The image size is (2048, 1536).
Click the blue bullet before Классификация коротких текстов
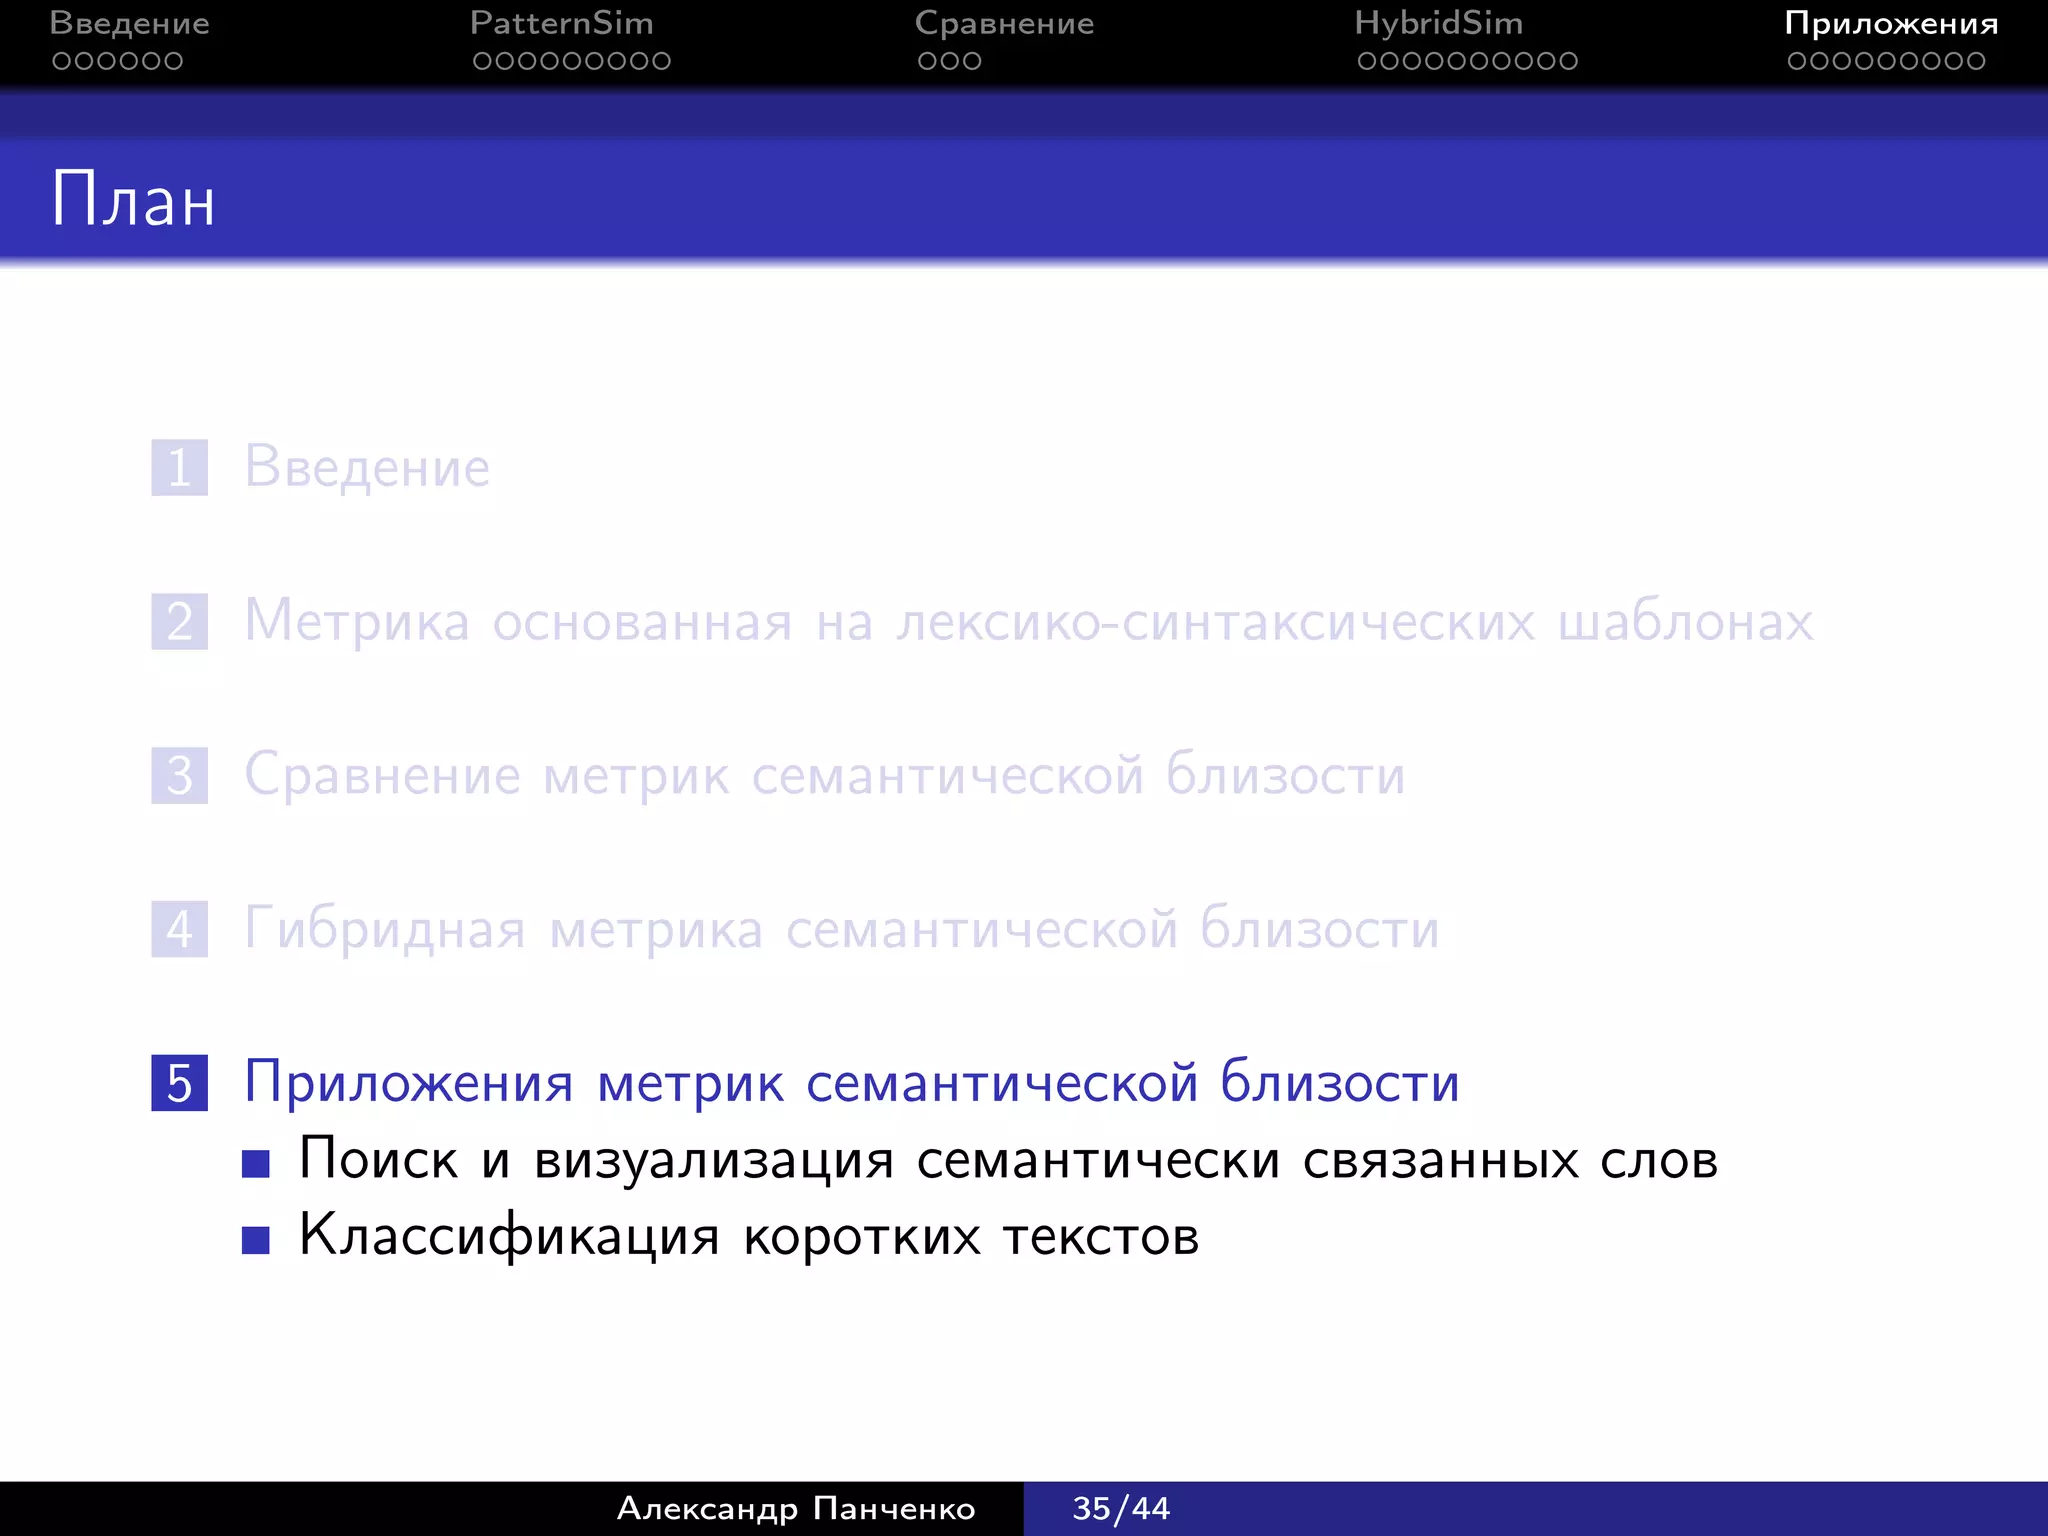tap(256, 1240)
